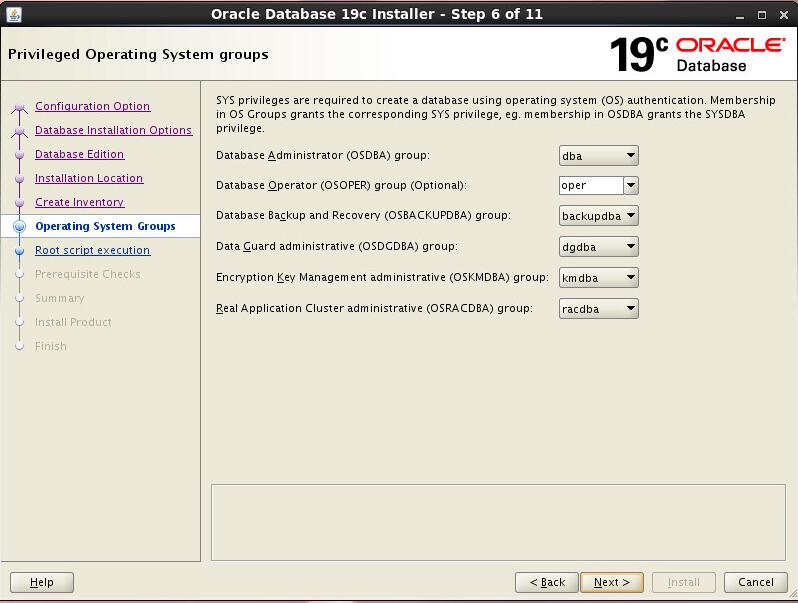Click inside the OSOPER group text field
Image resolution: width=798 pixels, height=603 pixels.
point(590,186)
